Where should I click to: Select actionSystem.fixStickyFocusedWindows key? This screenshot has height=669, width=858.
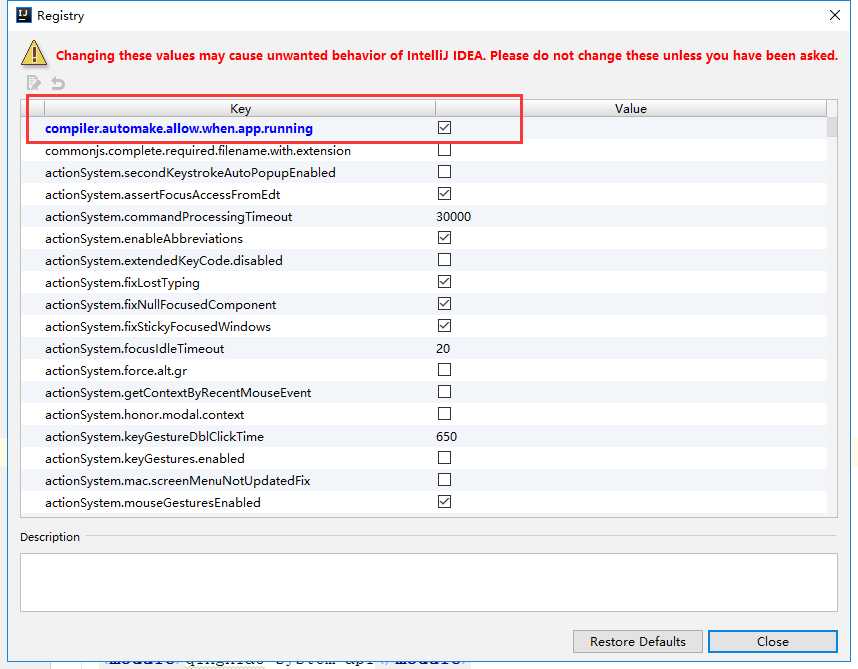(x=158, y=327)
